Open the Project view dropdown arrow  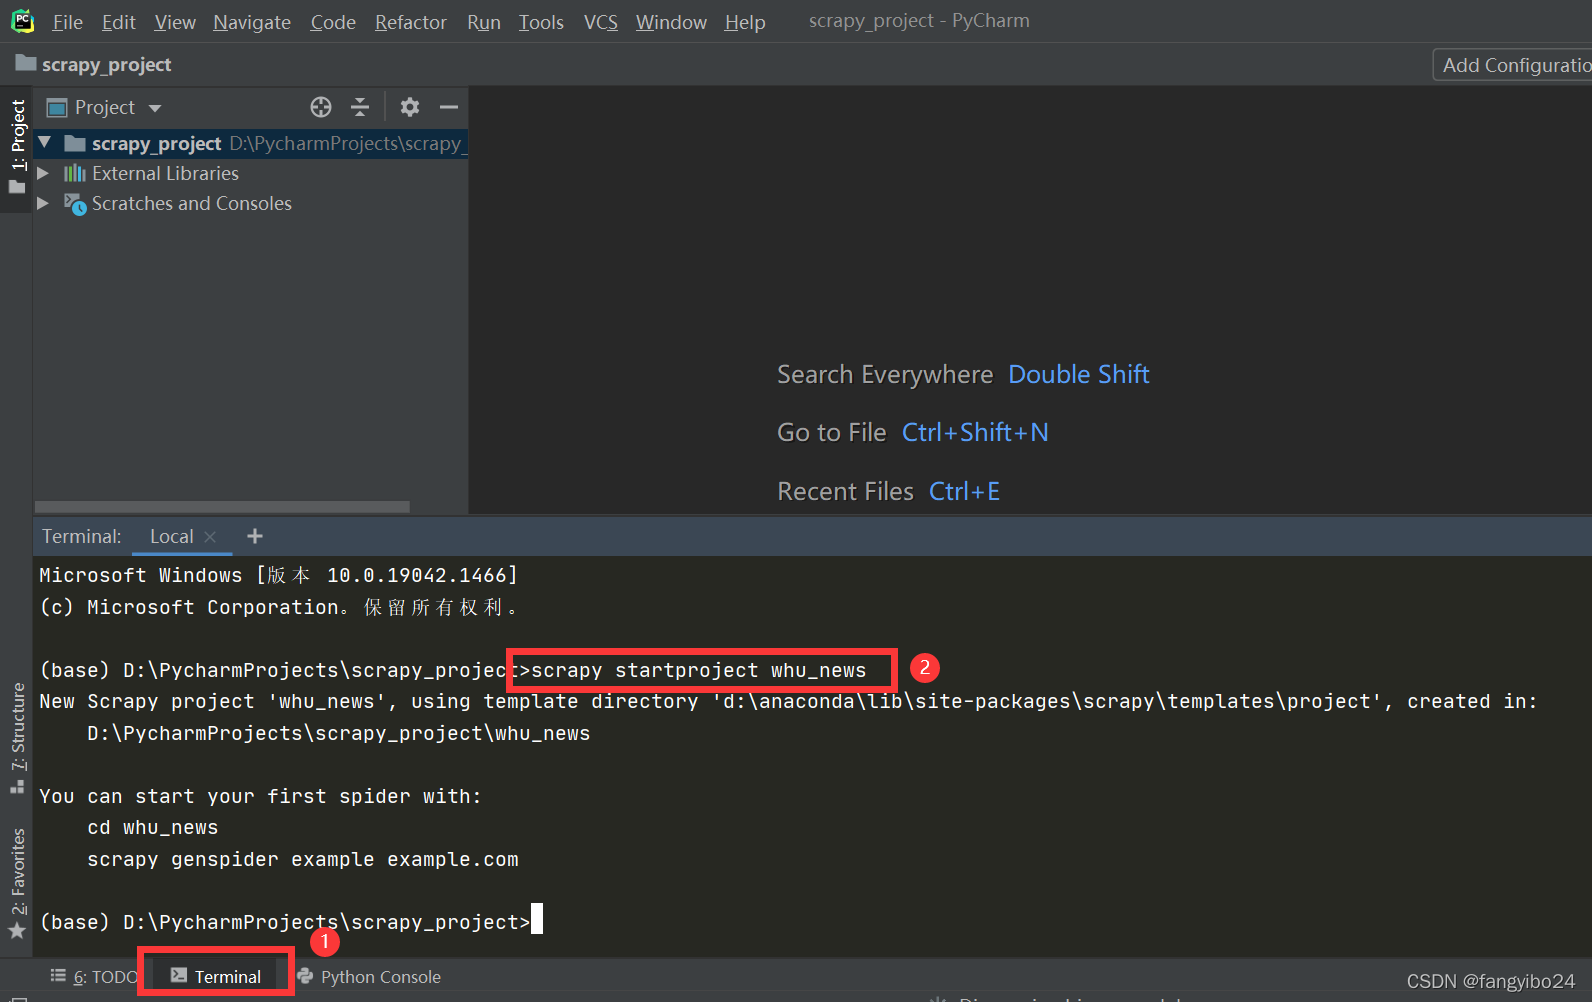point(155,108)
